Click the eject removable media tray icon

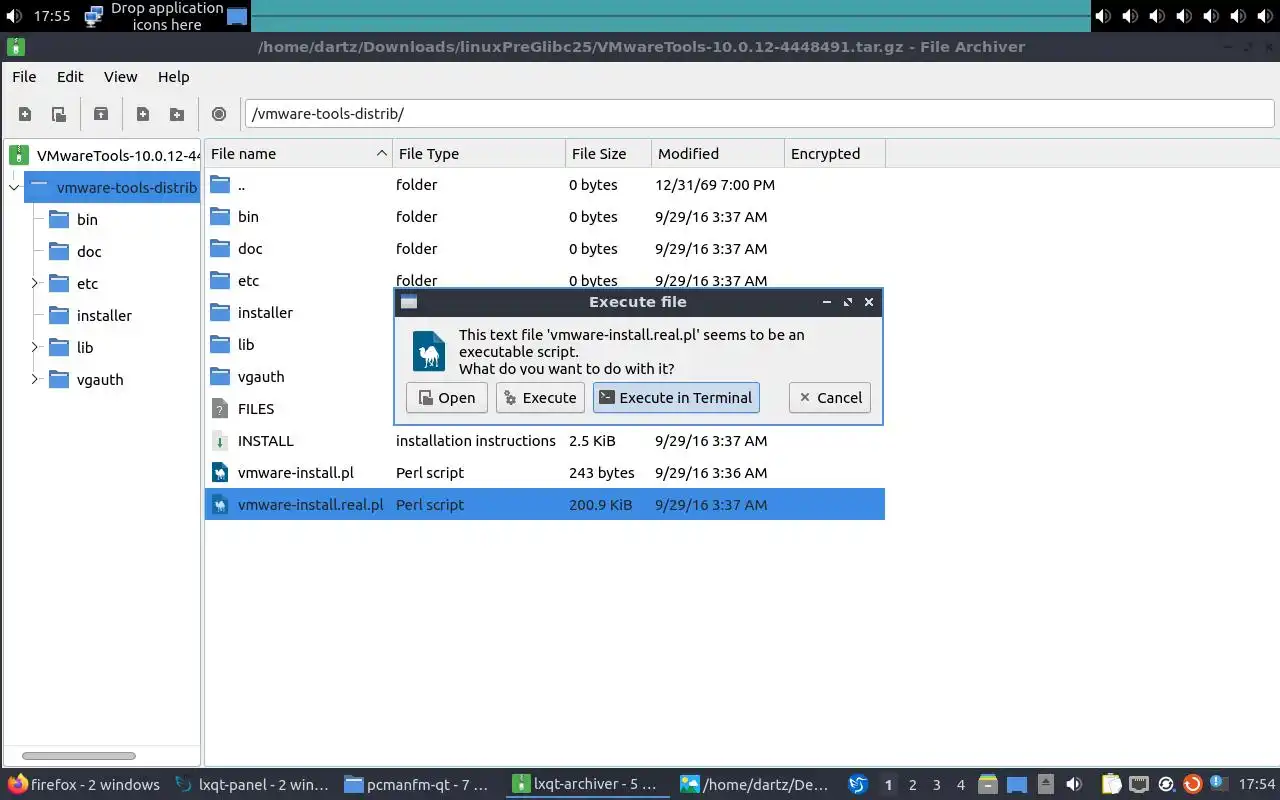pos(1045,785)
